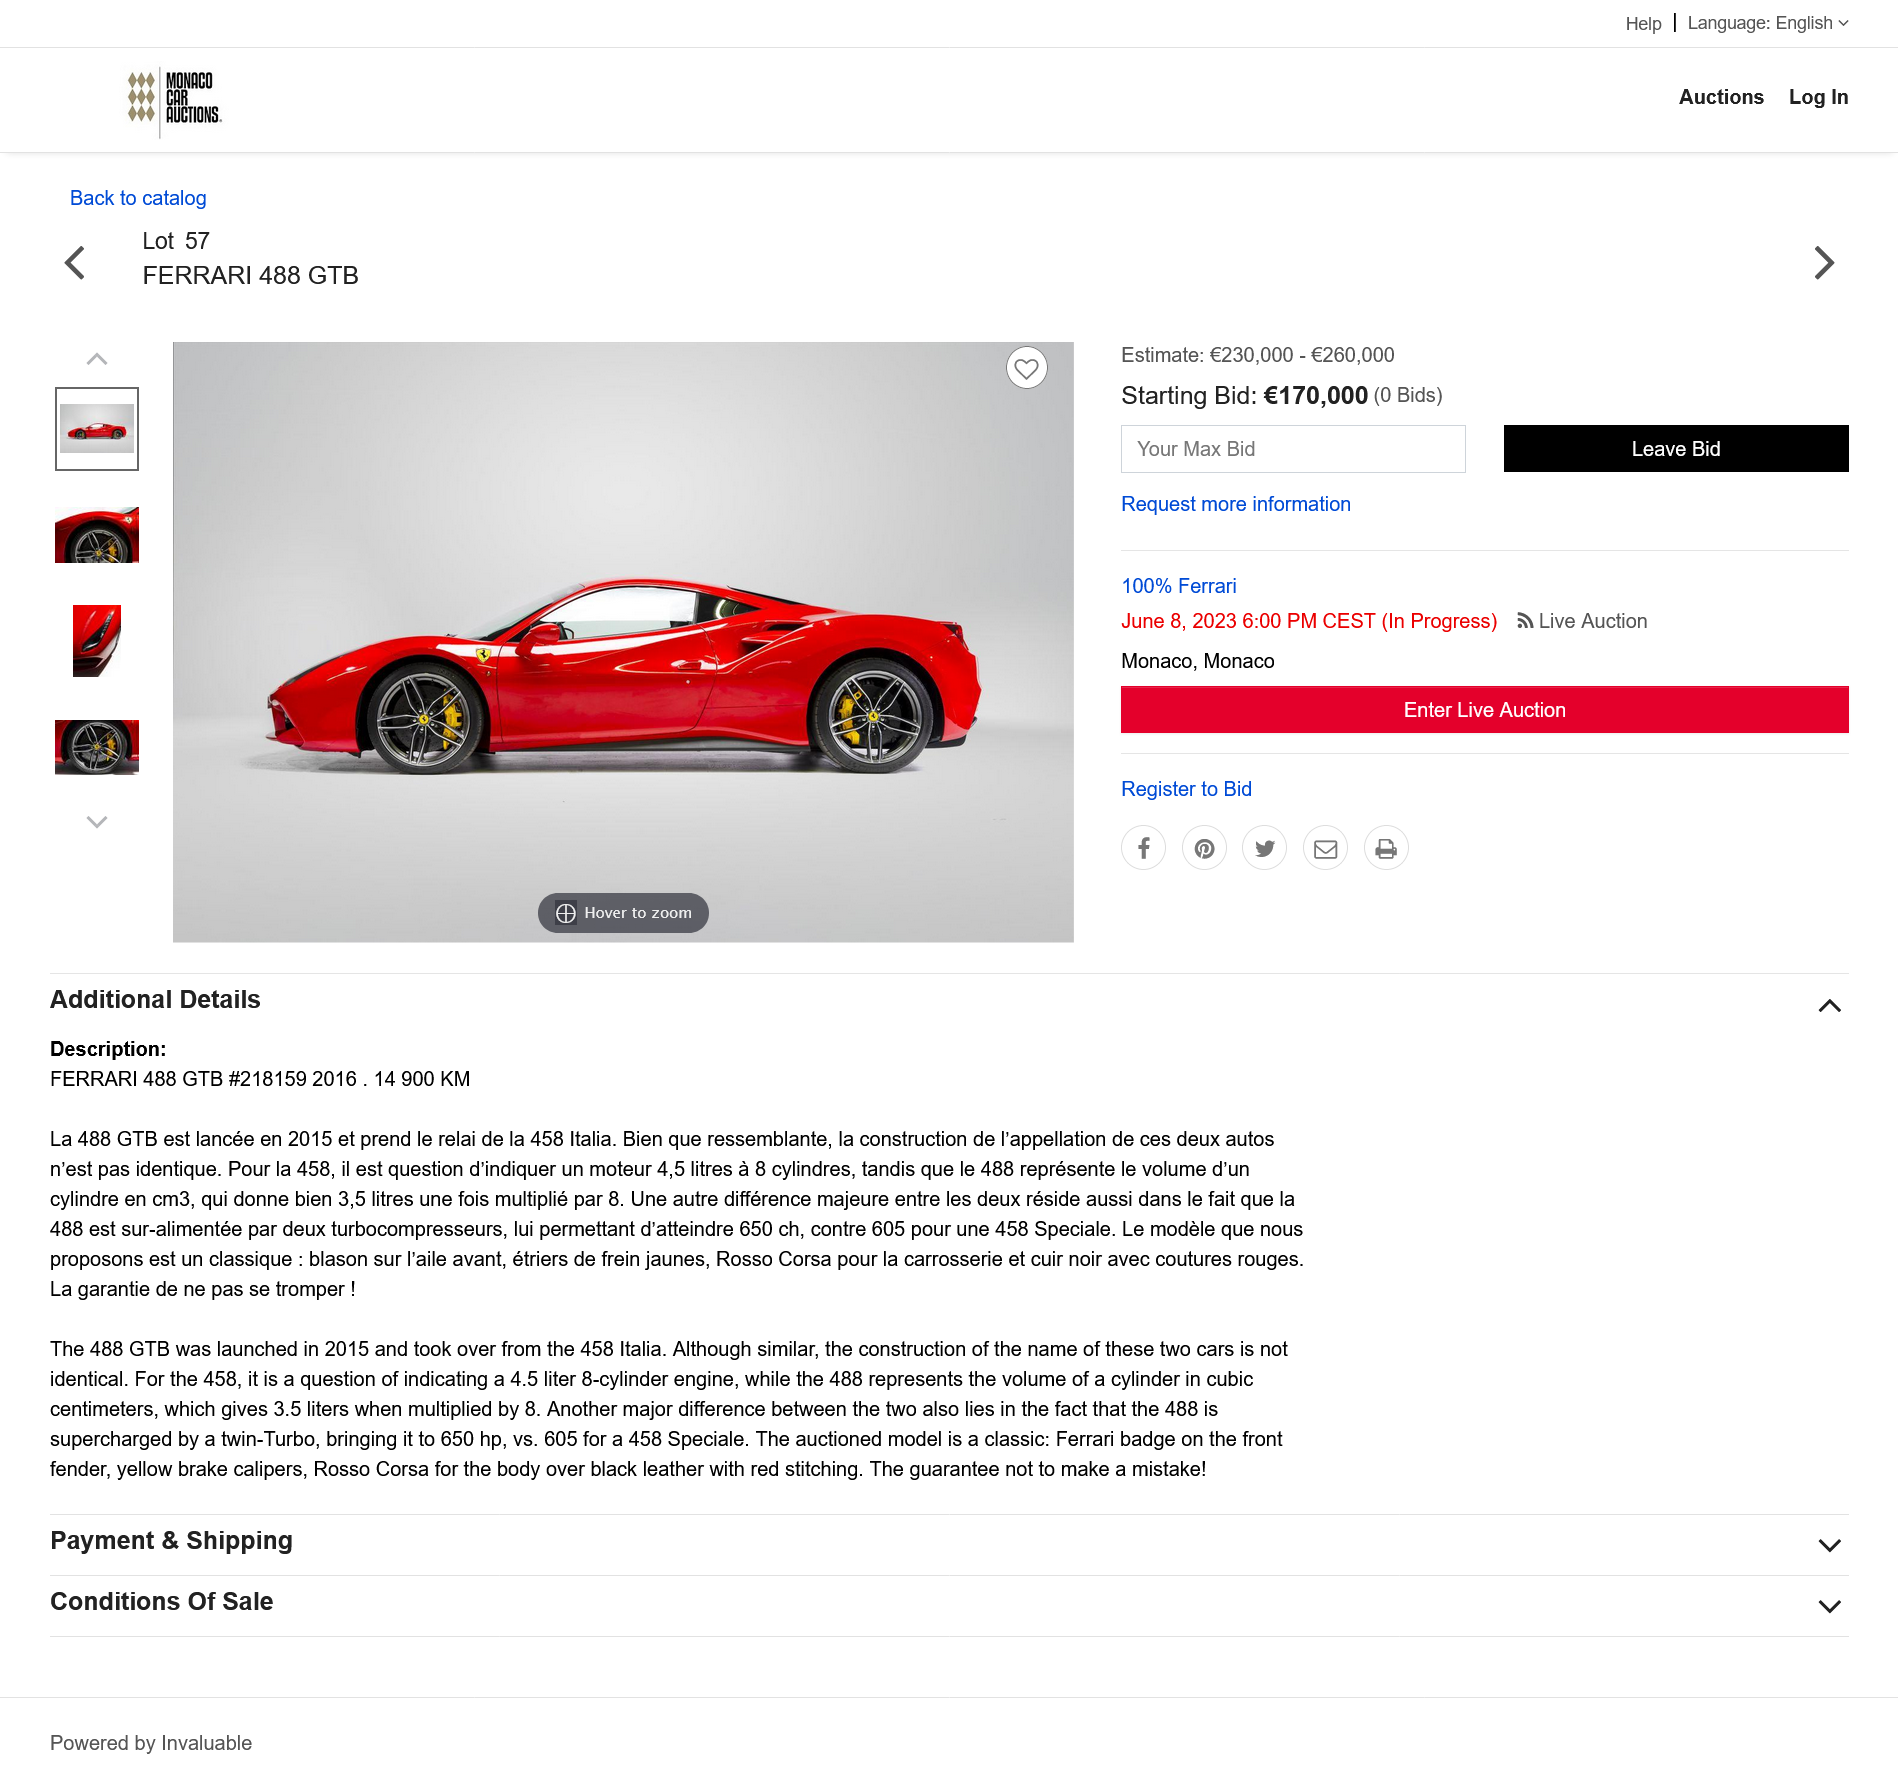Open Monaco Car Auctions logo home
This screenshot has width=1898, height=1787.
175,99
